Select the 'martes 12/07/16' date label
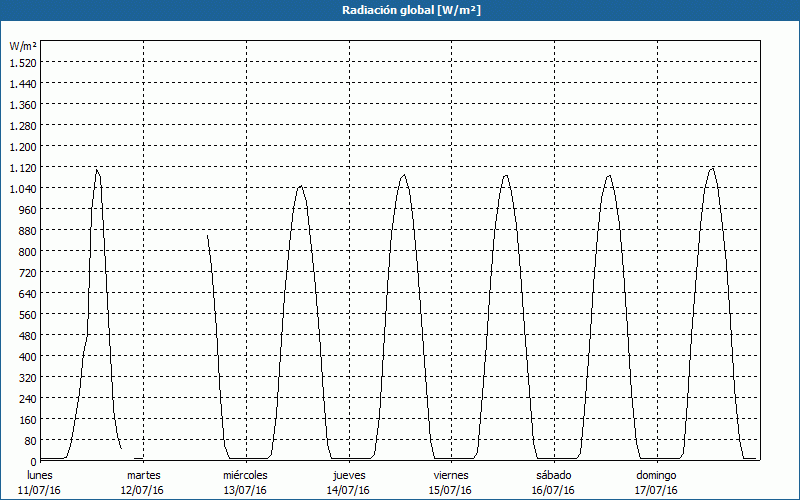Viewport: 800px width, 500px height. click(x=143, y=482)
